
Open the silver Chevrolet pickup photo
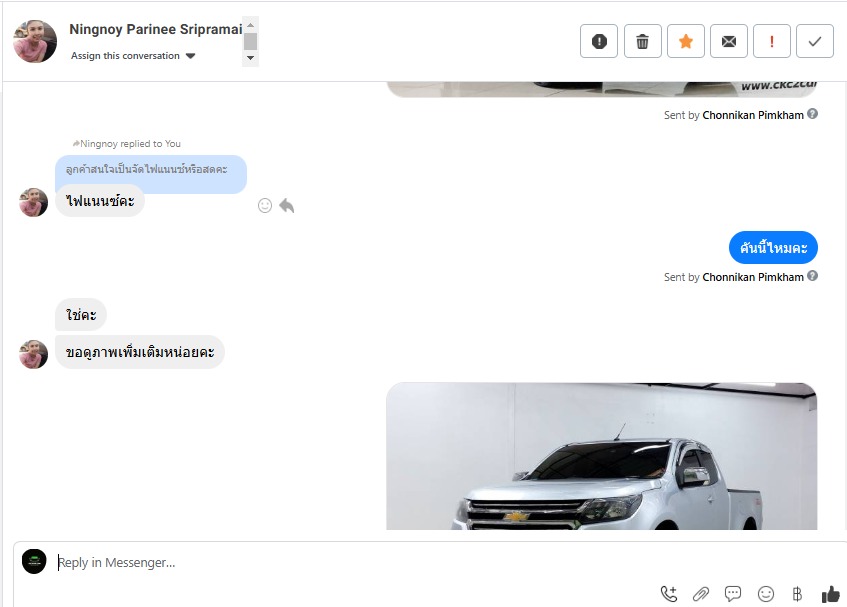pos(602,456)
